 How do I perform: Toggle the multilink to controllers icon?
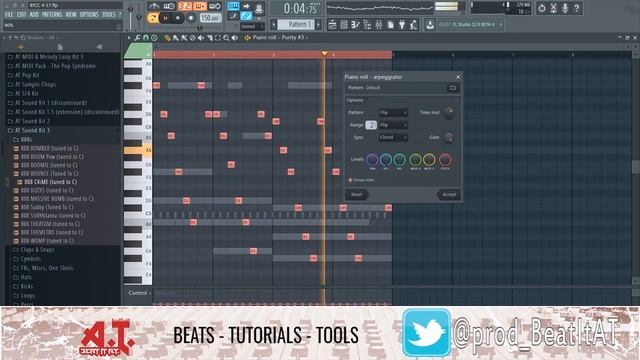coord(246,16)
